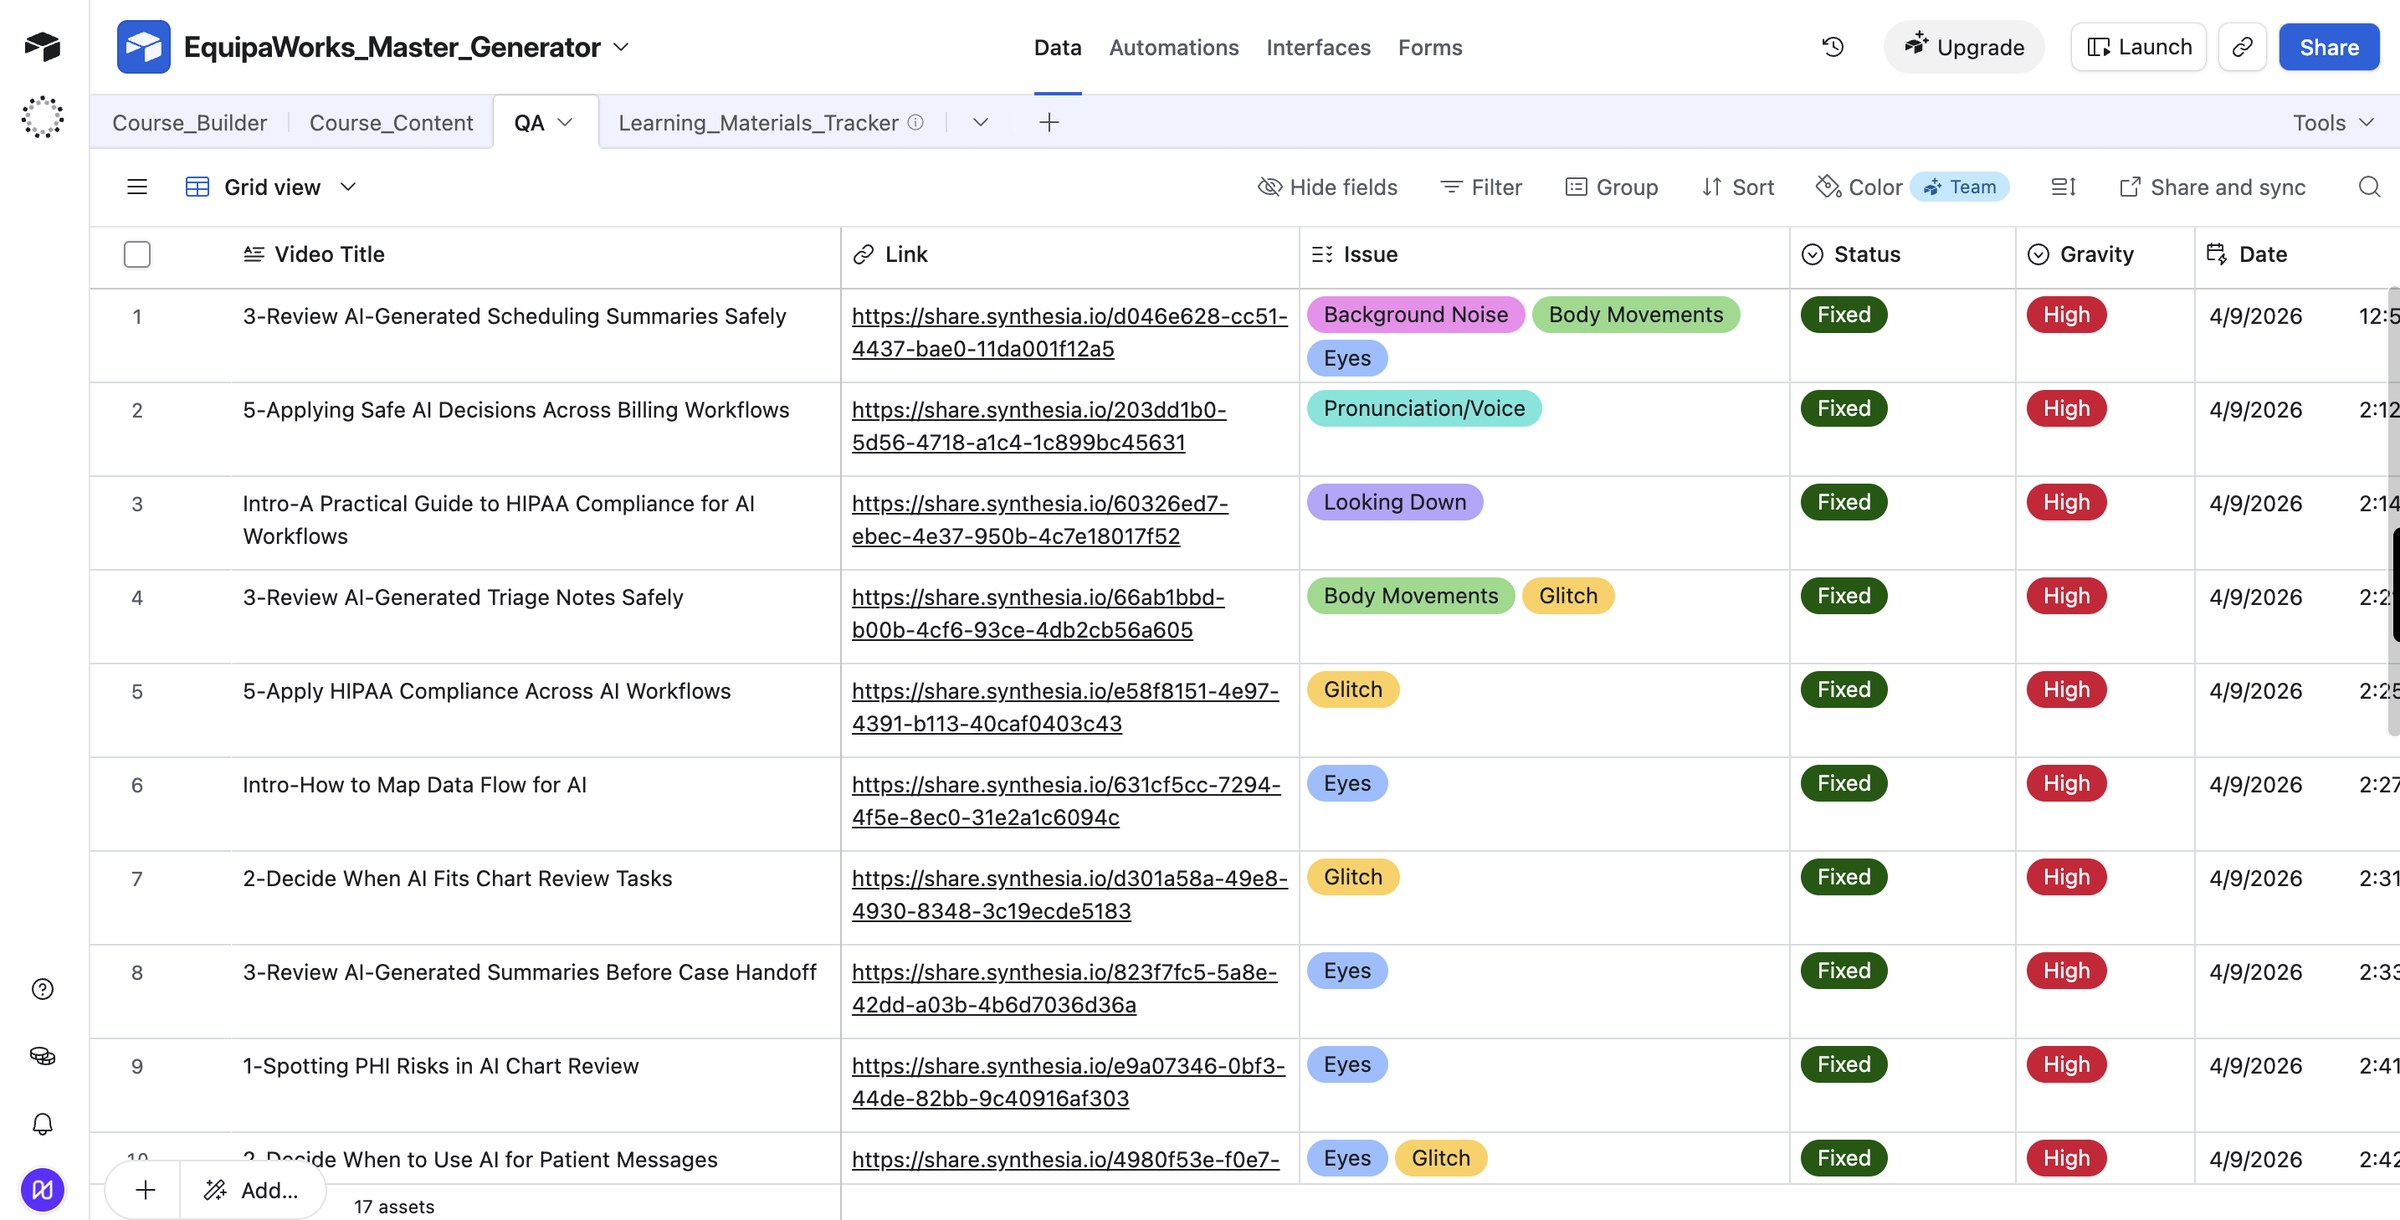Click the Share button
Image resolution: width=2400 pixels, height=1220 pixels.
[x=2329, y=47]
